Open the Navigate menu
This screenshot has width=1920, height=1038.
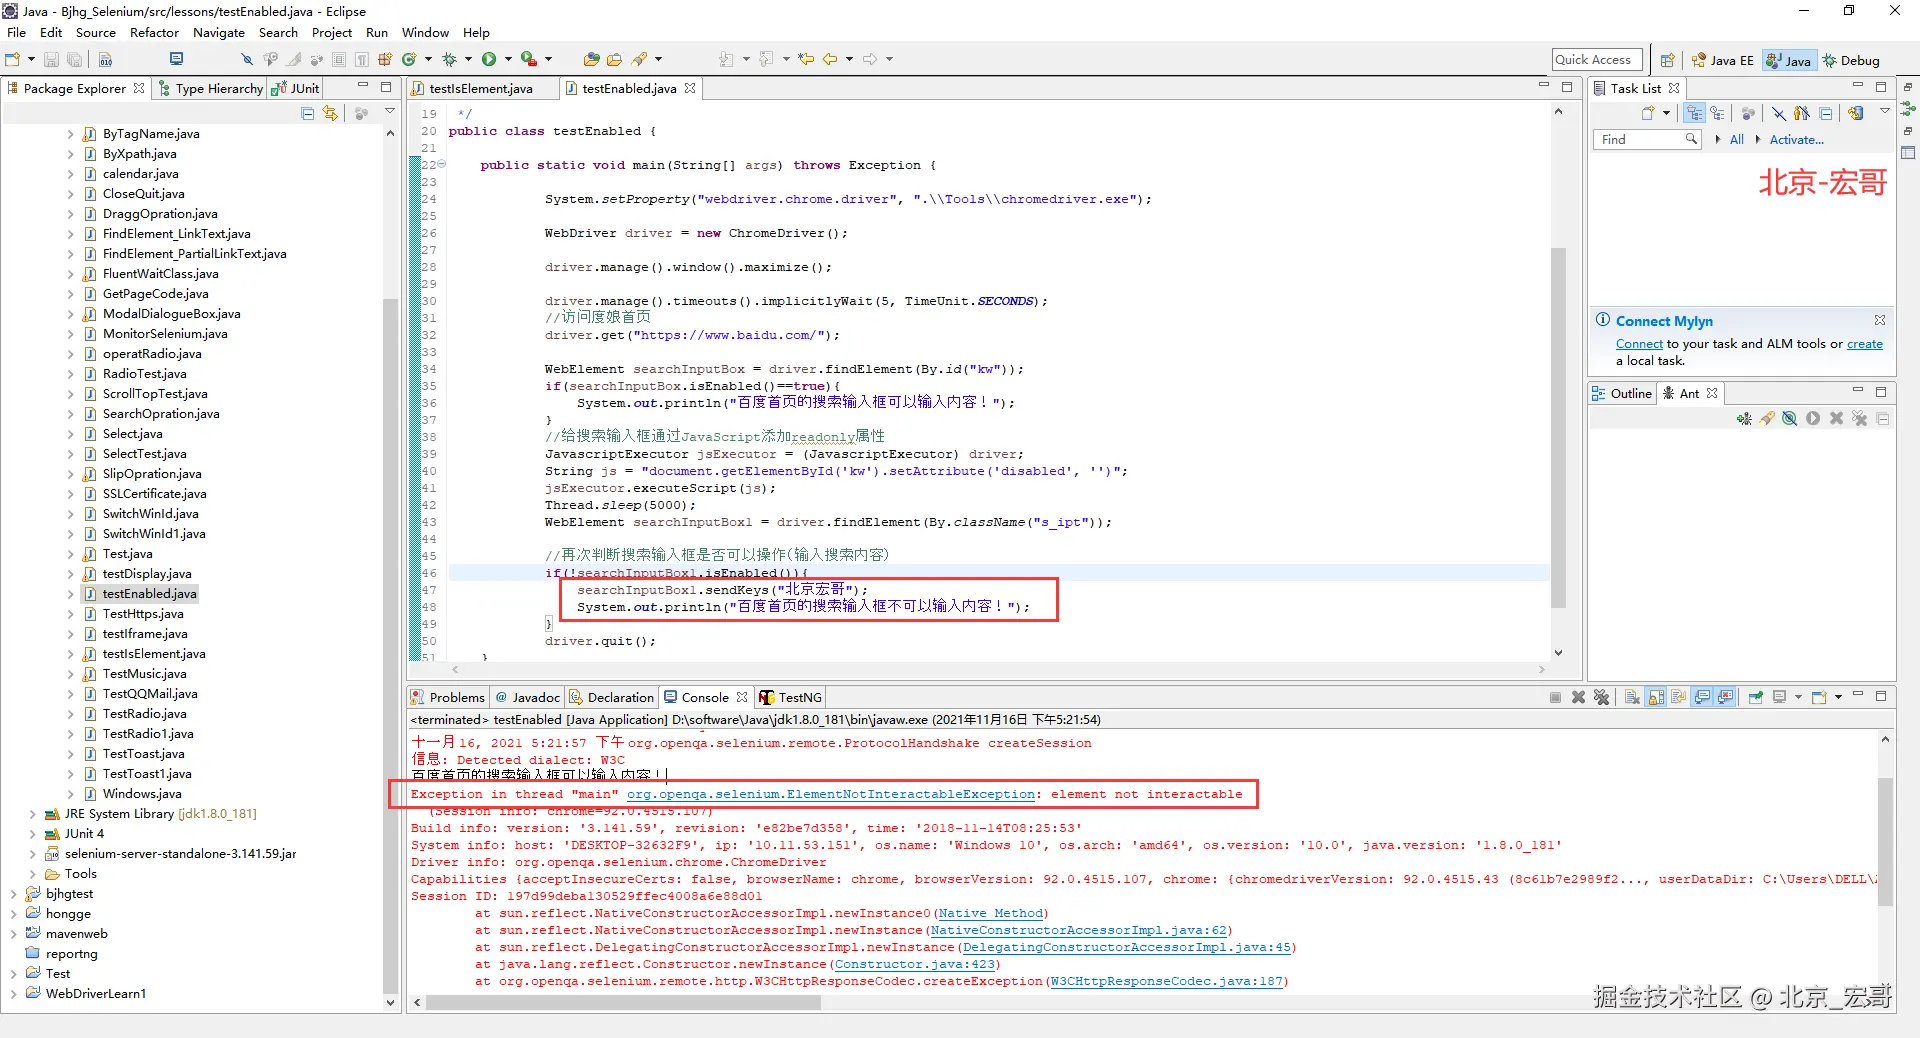point(219,33)
